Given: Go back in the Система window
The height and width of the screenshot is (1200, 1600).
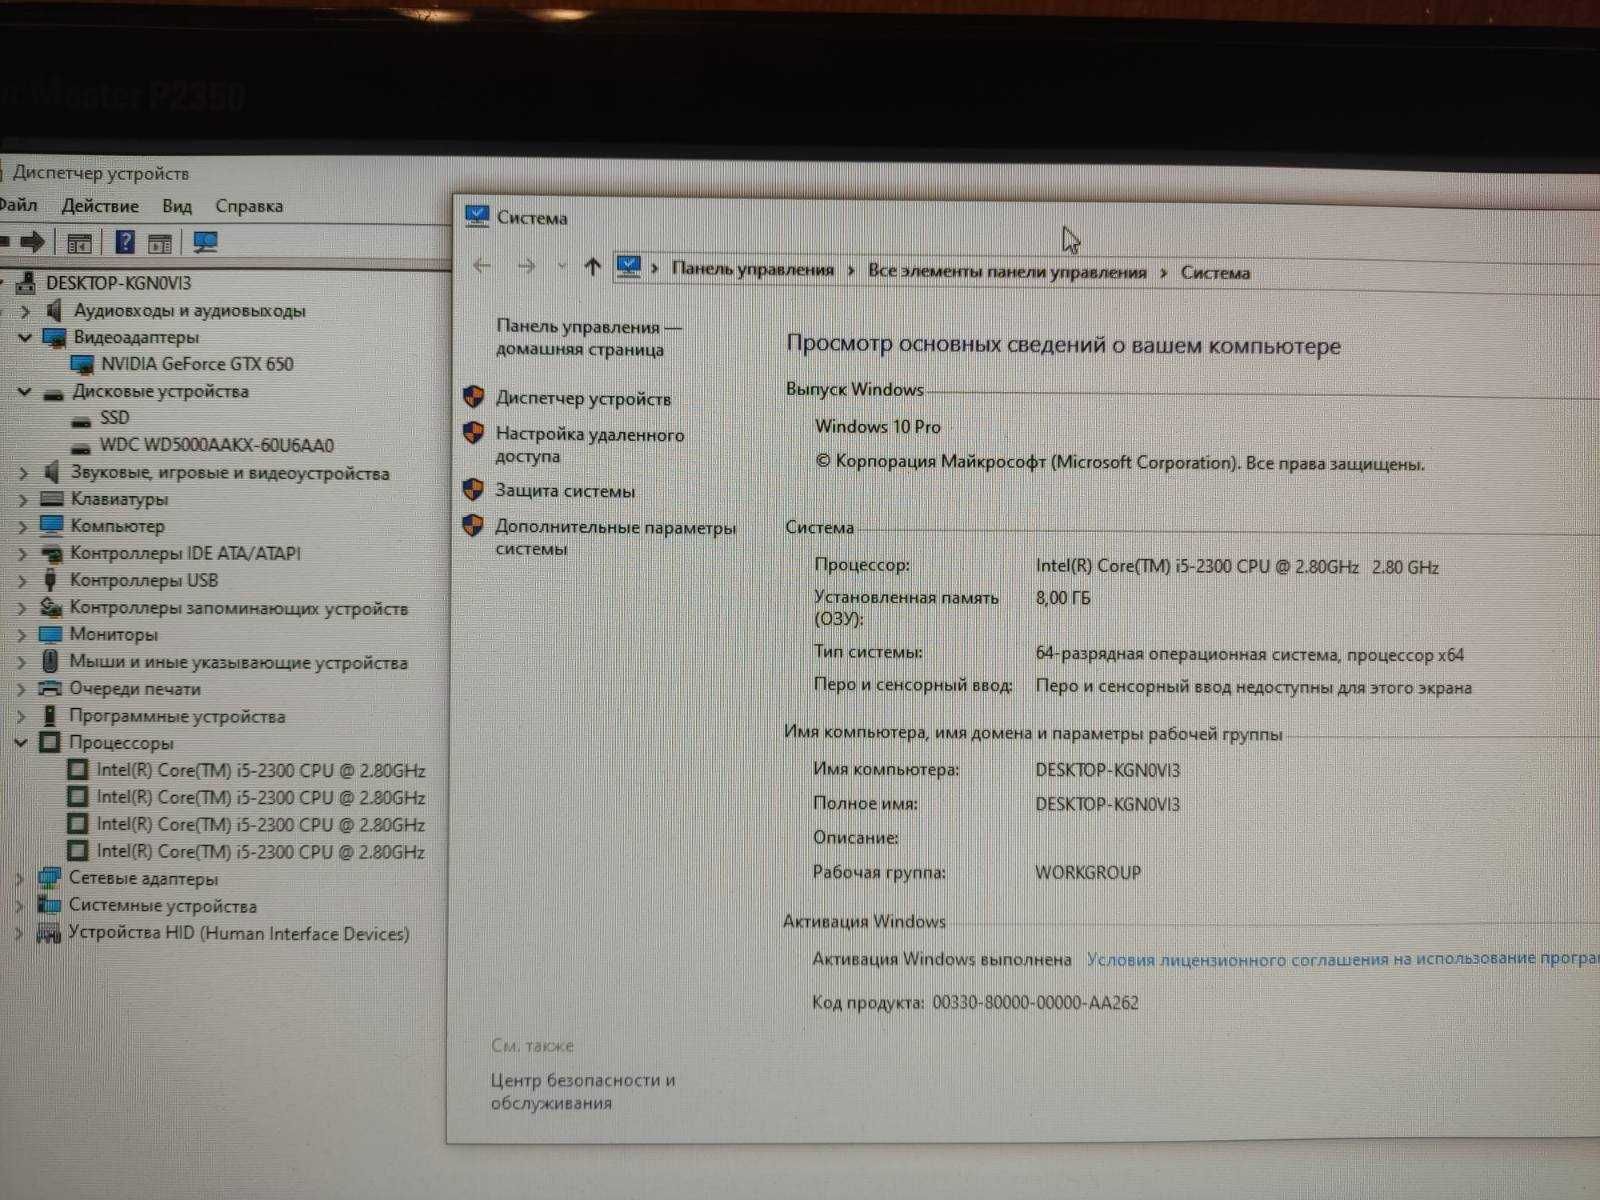Looking at the screenshot, I should (482, 266).
